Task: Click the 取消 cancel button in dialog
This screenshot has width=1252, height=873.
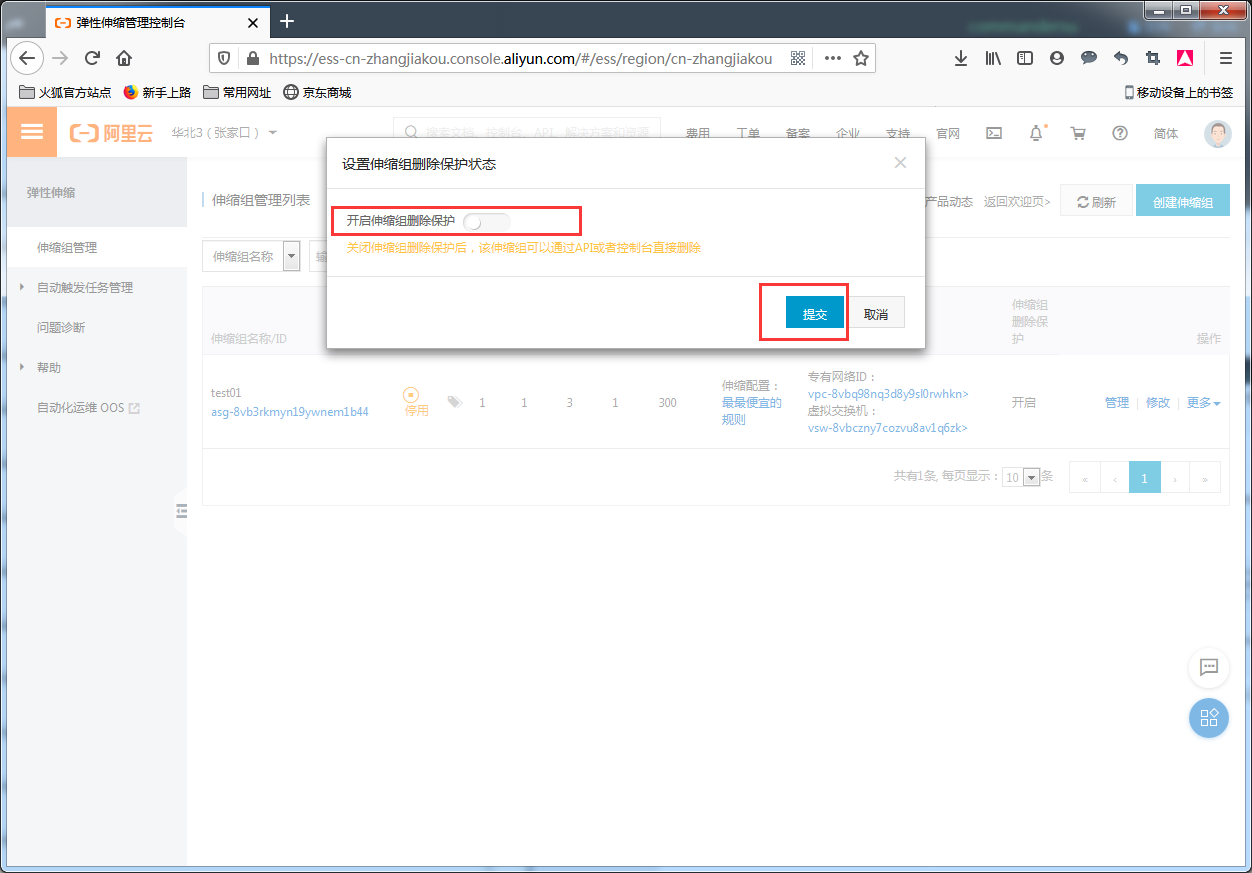Action: tap(876, 313)
